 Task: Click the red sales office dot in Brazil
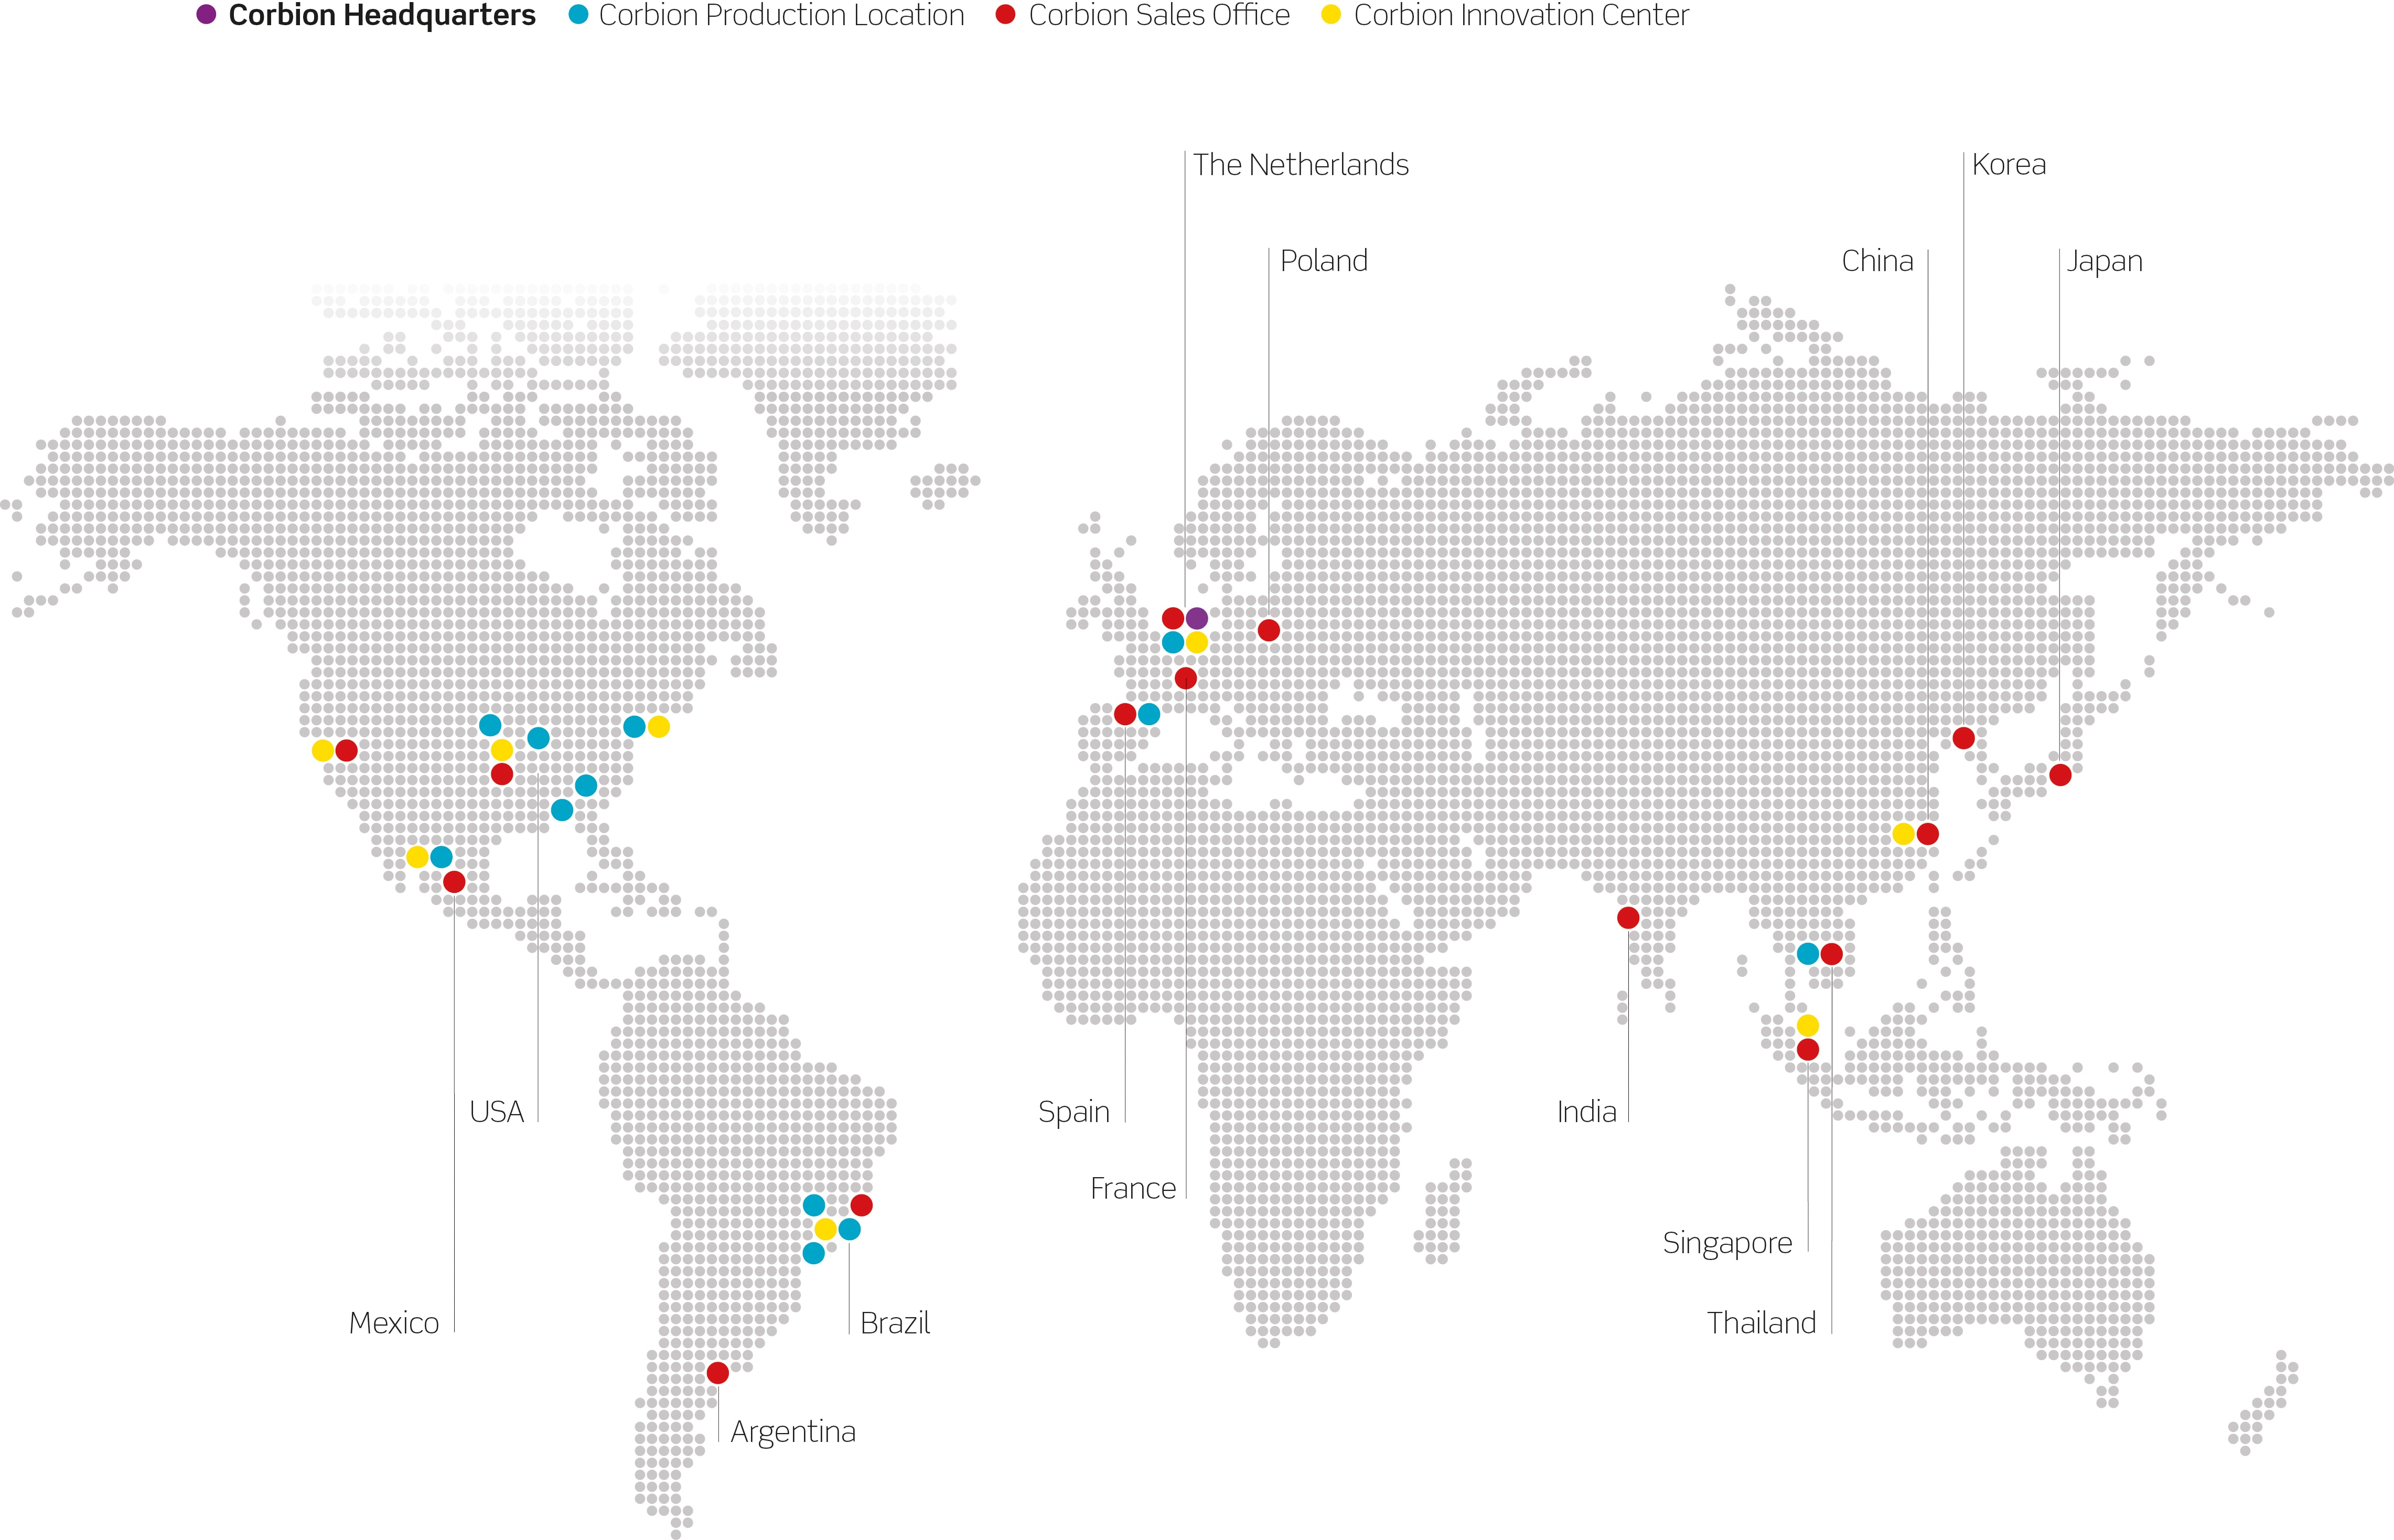point(861,1205)
